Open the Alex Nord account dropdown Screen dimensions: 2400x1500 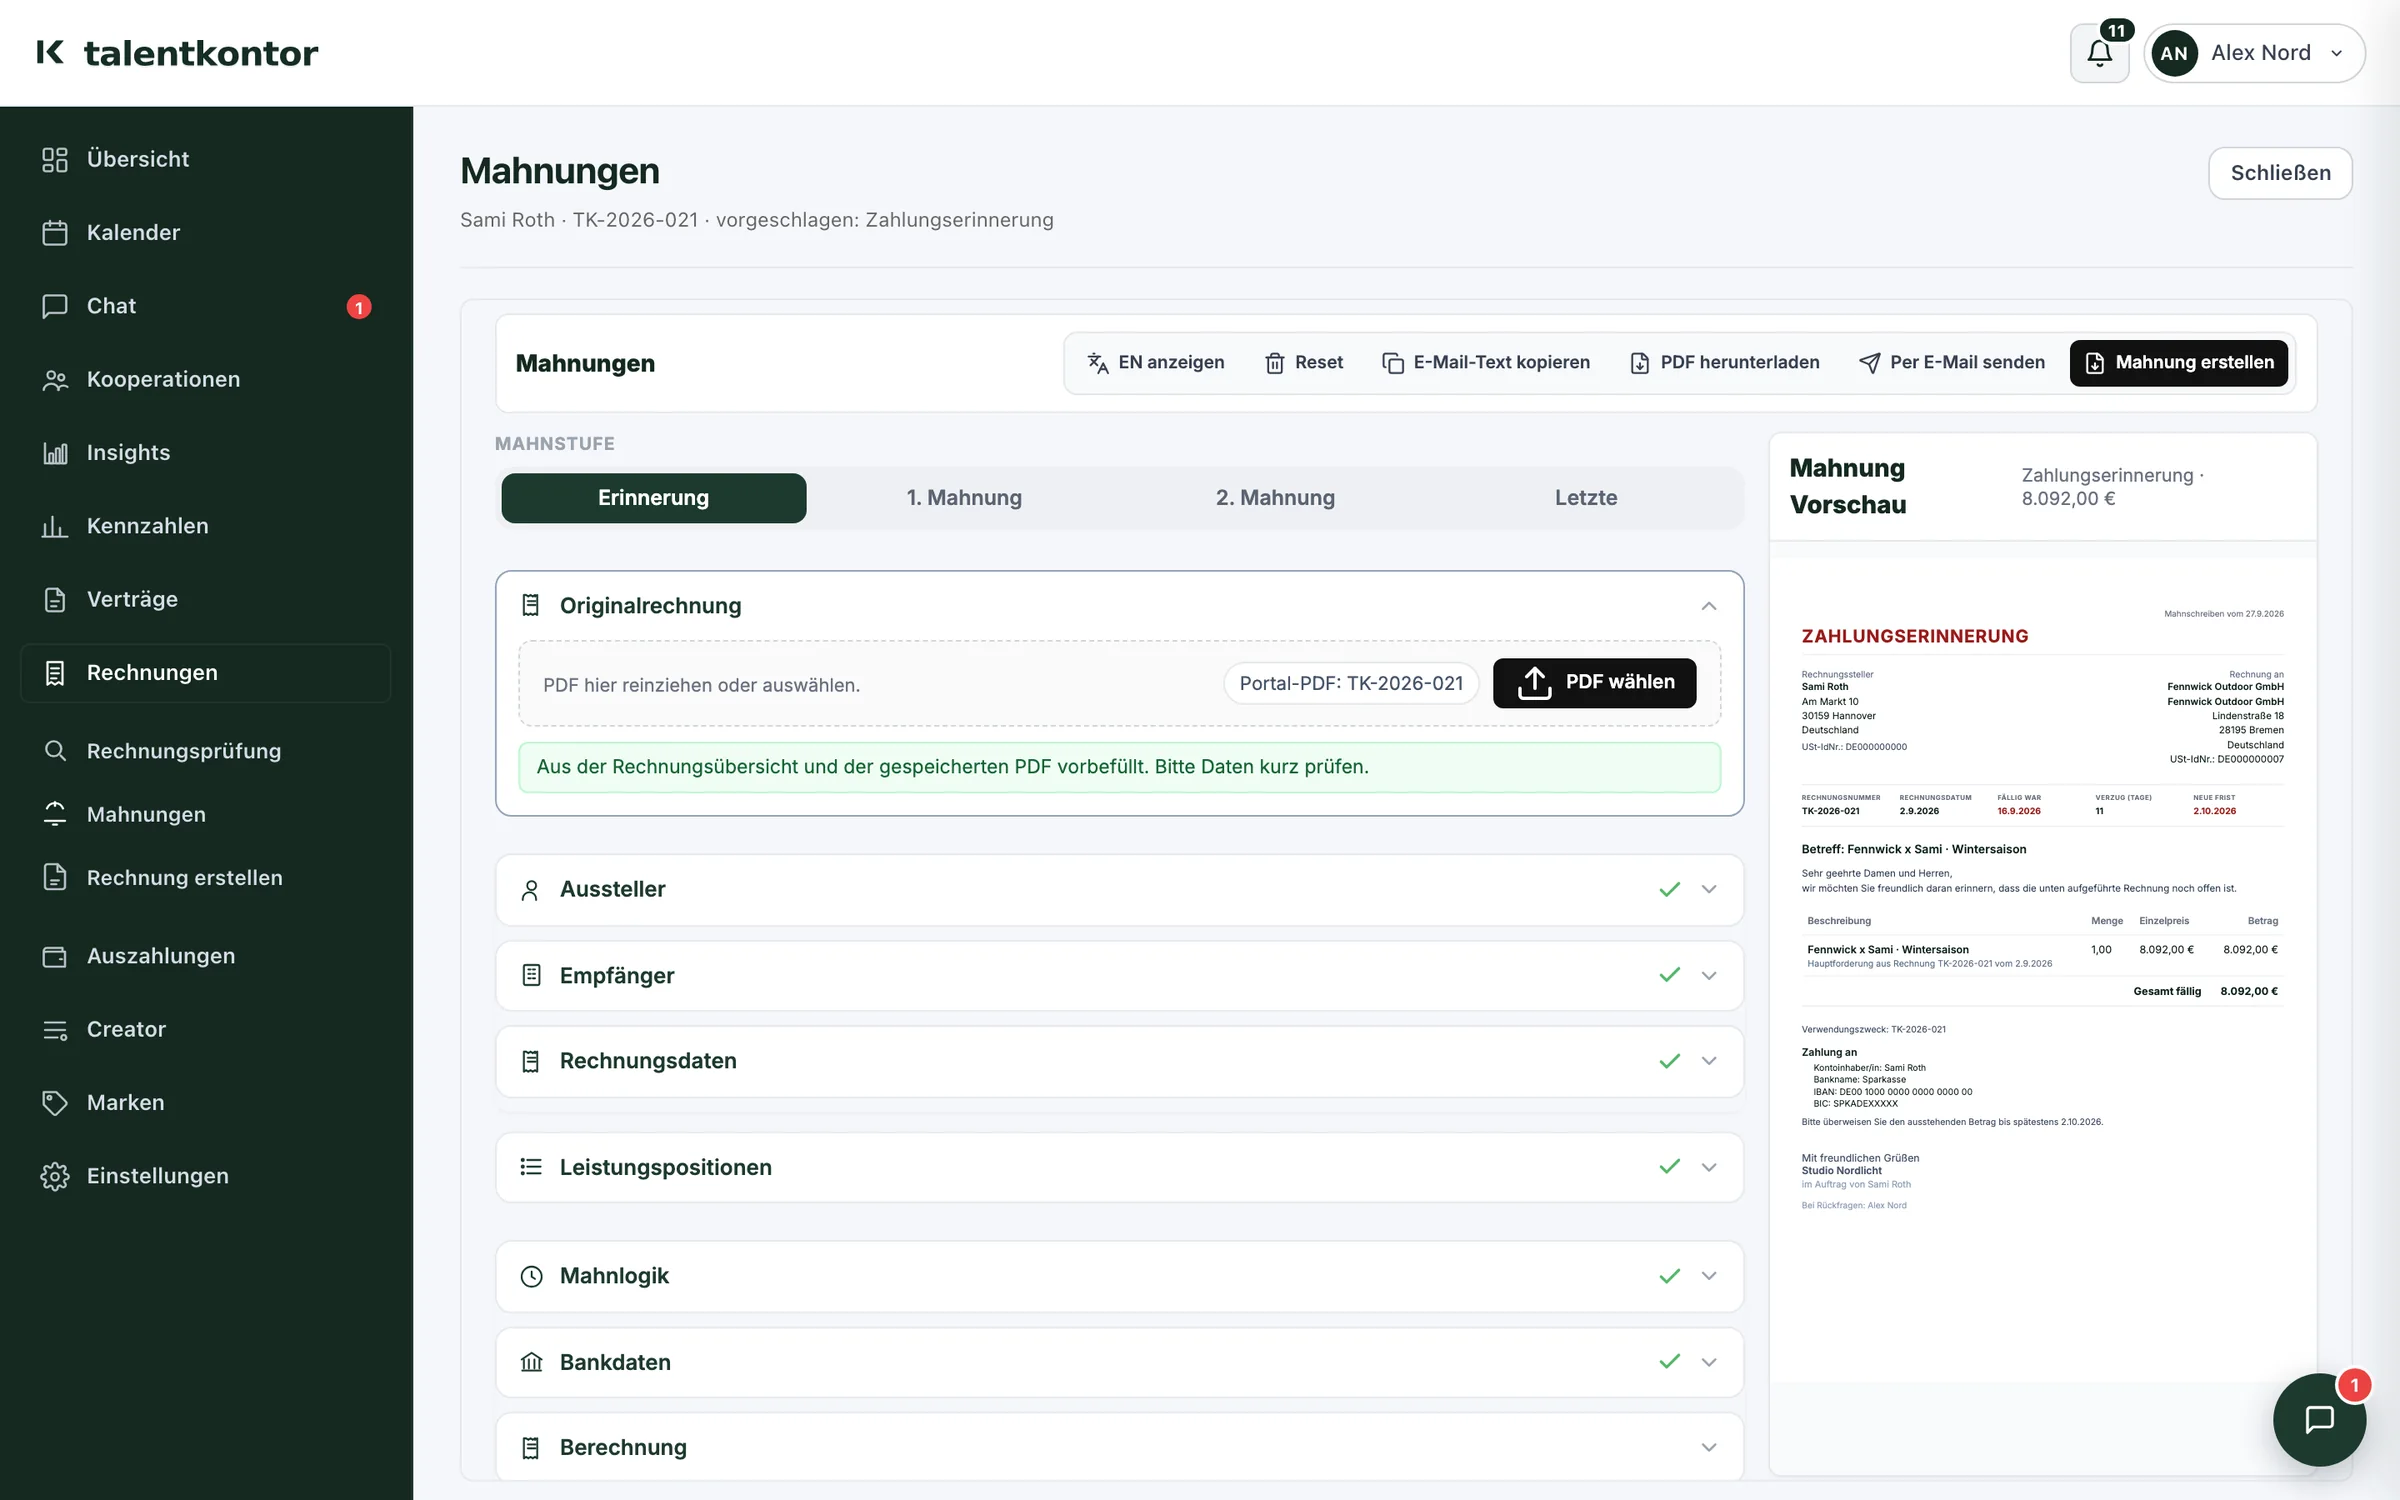pos(2254,53)
